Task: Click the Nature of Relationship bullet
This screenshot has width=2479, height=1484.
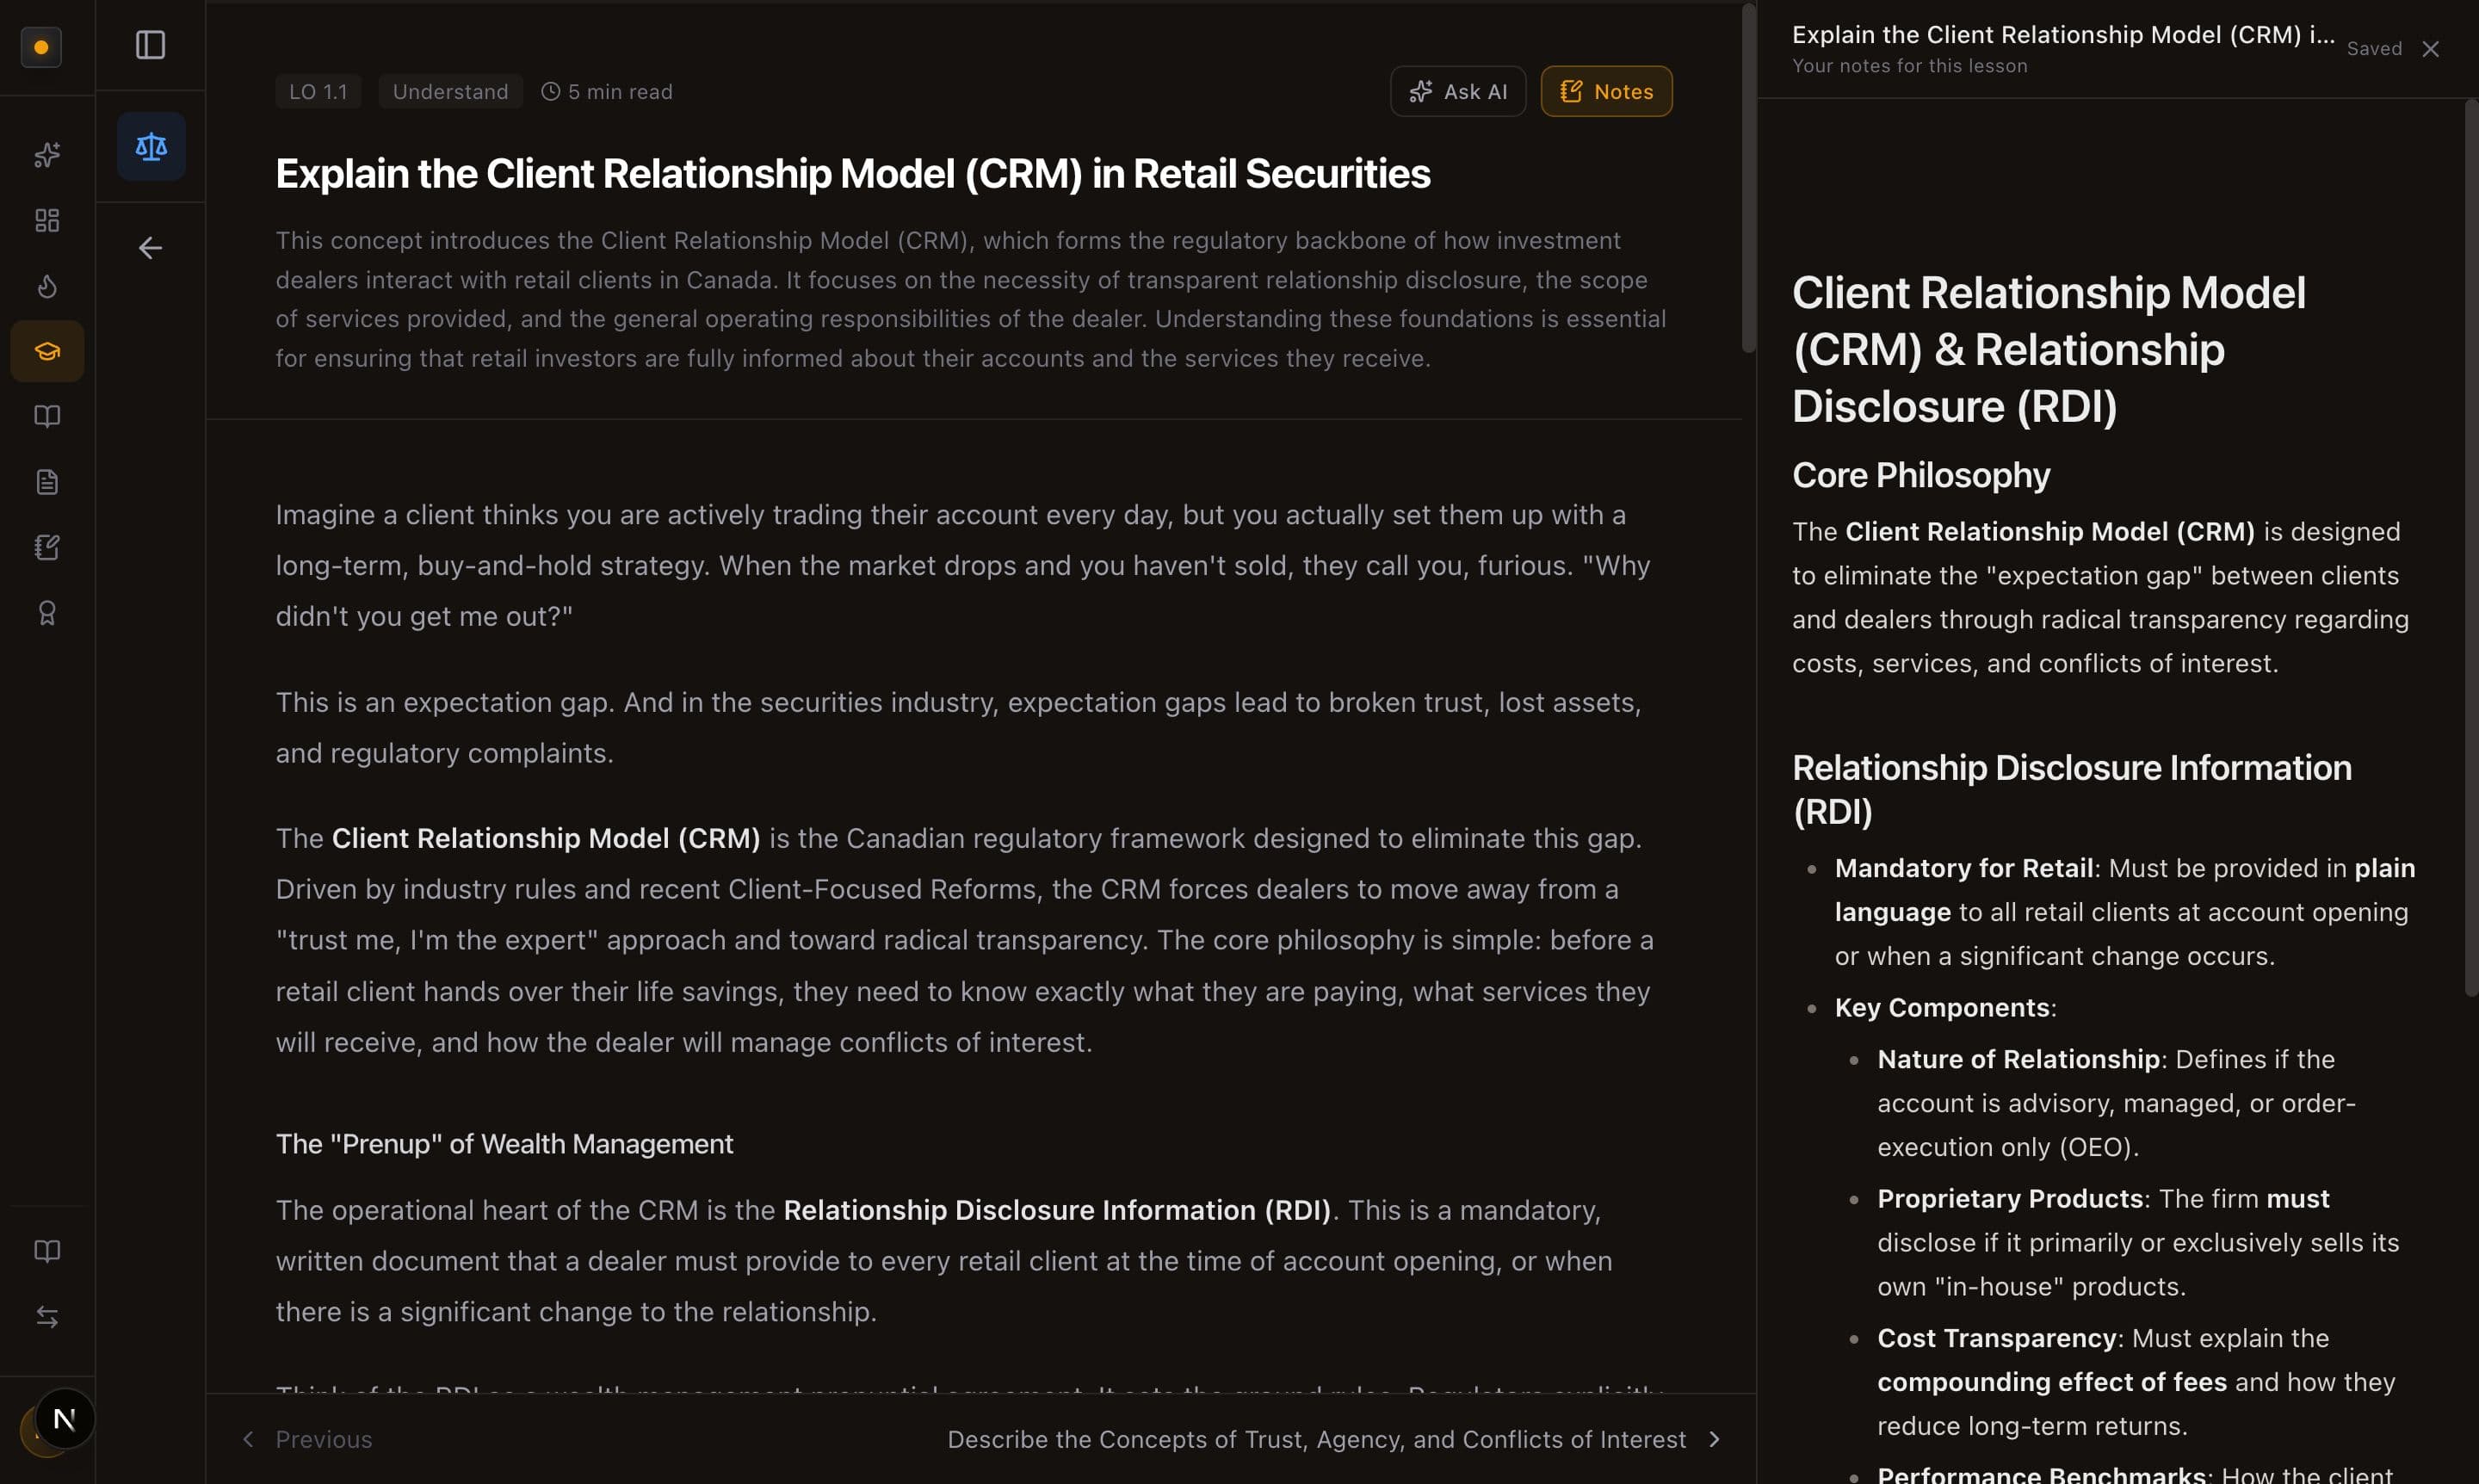Action: point(2116,1103)
